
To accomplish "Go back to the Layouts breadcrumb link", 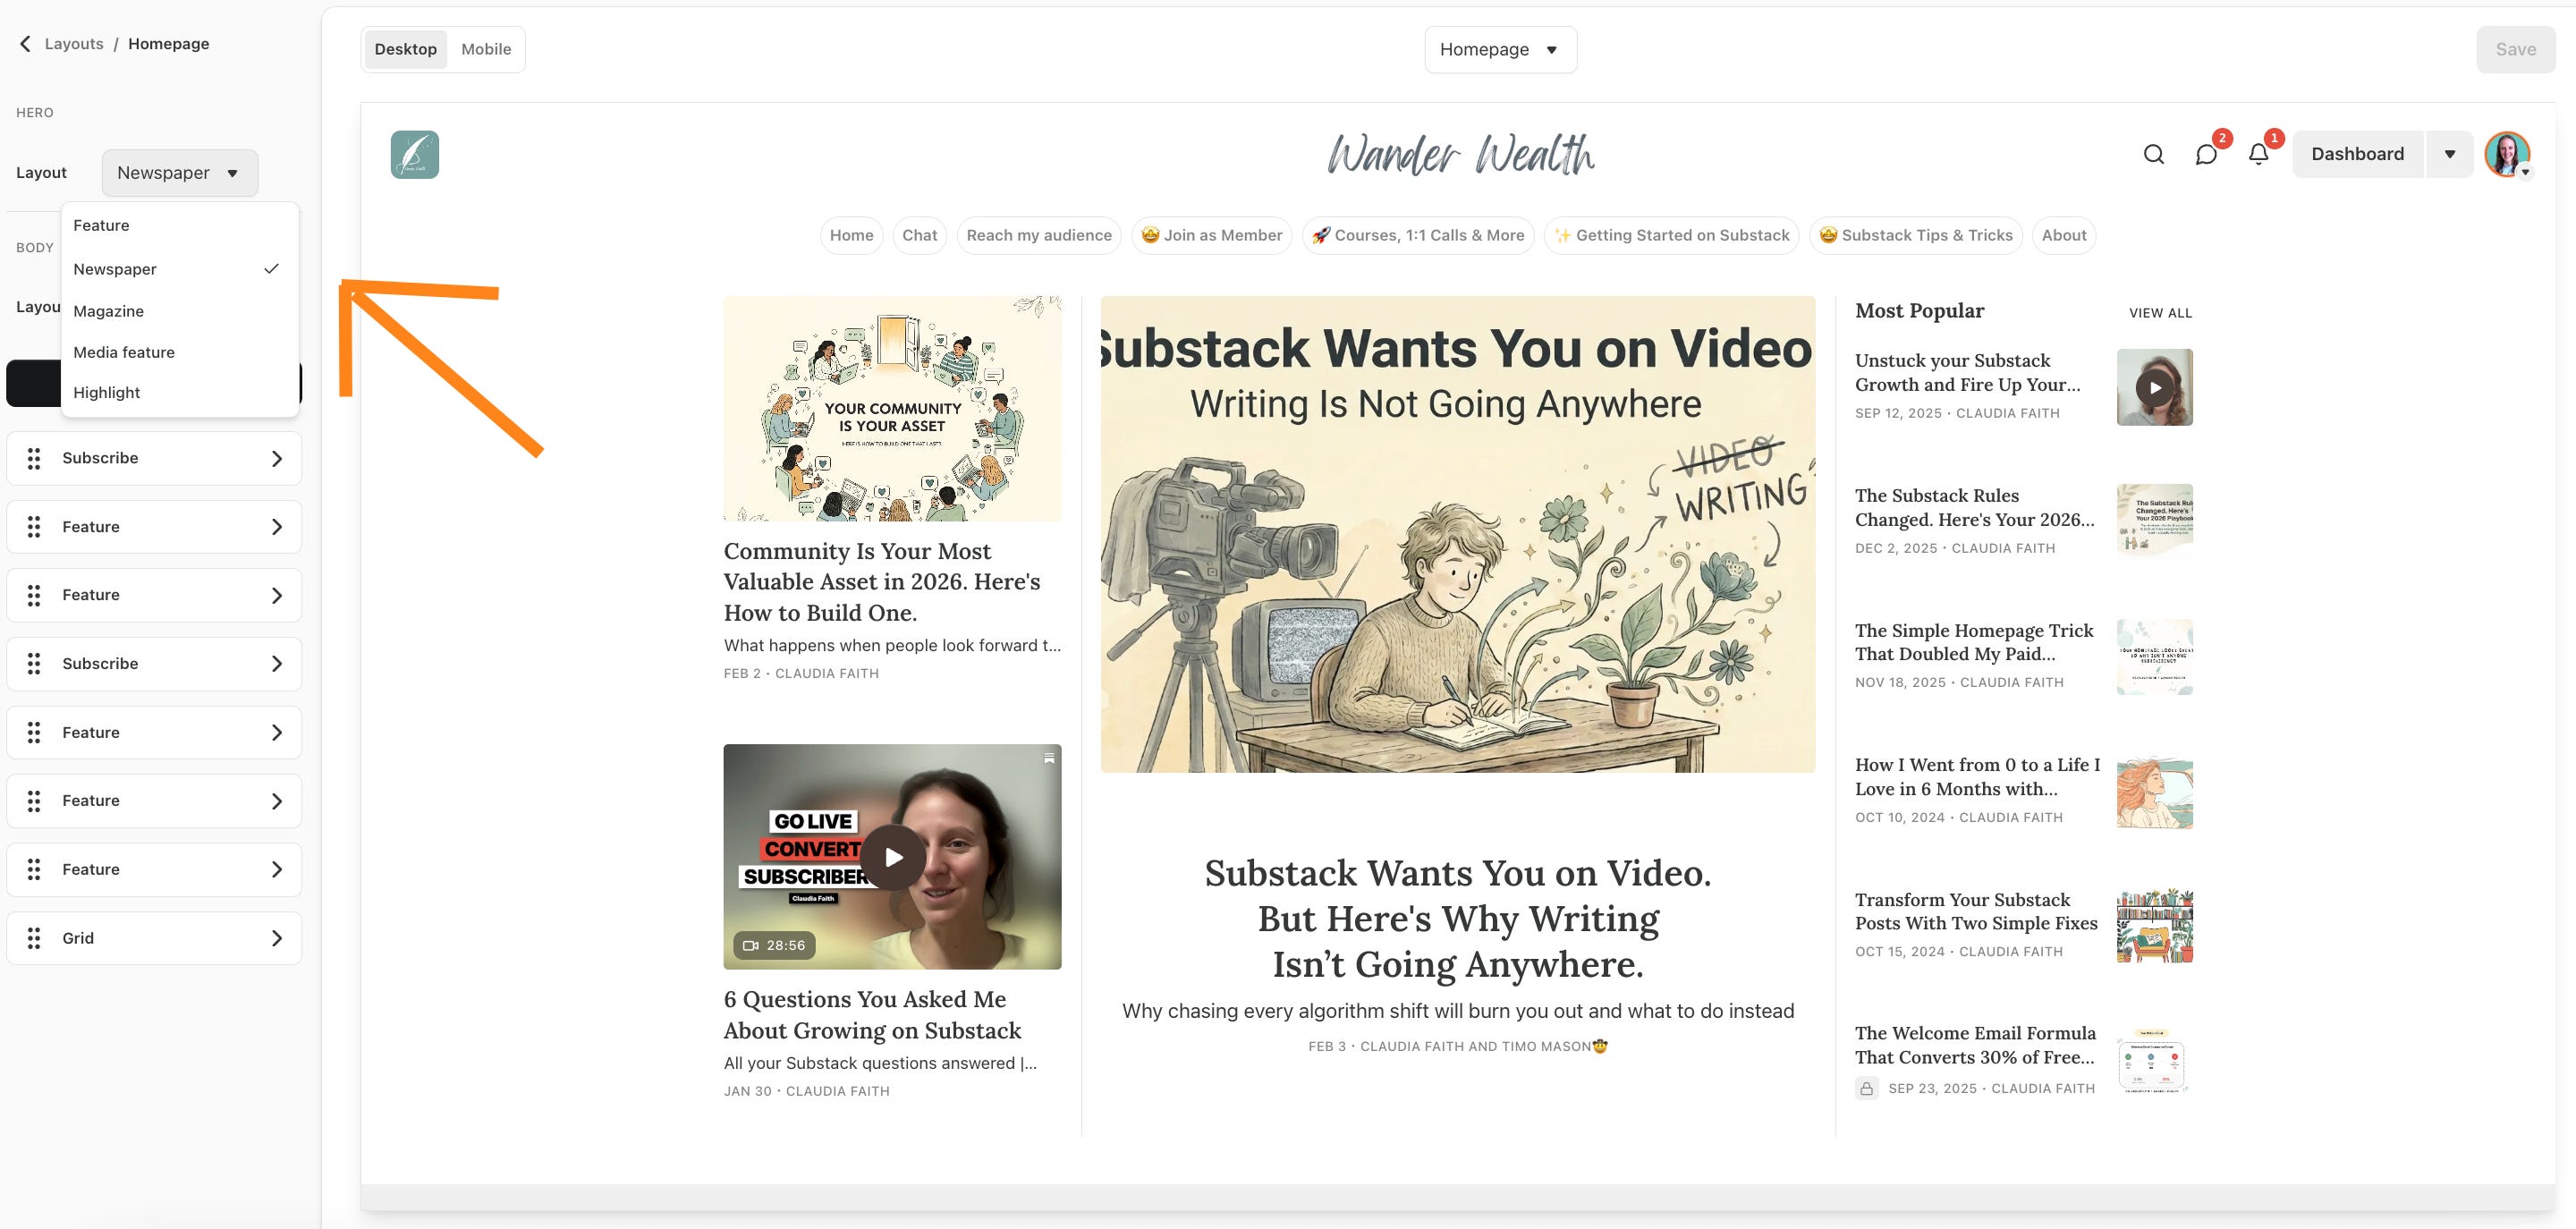I will click(x=74, y=43).
